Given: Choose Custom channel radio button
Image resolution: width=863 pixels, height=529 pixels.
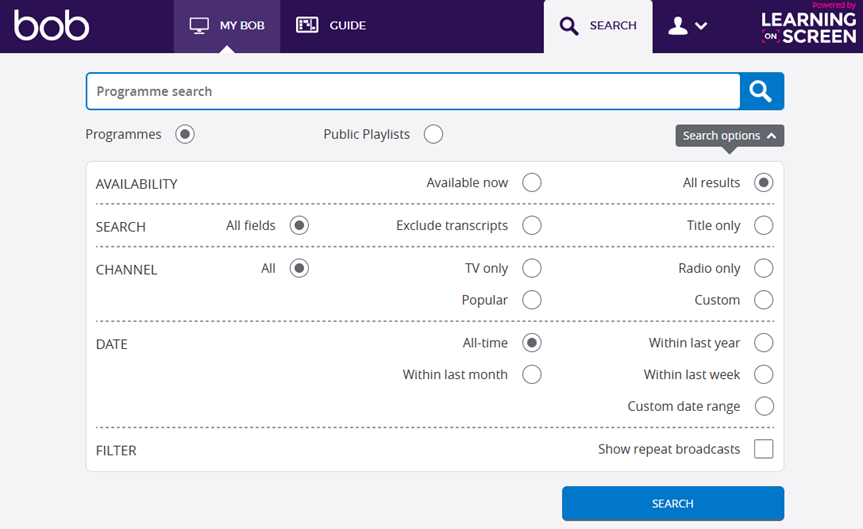Looking at the screenshot, I should click(764, 300).
